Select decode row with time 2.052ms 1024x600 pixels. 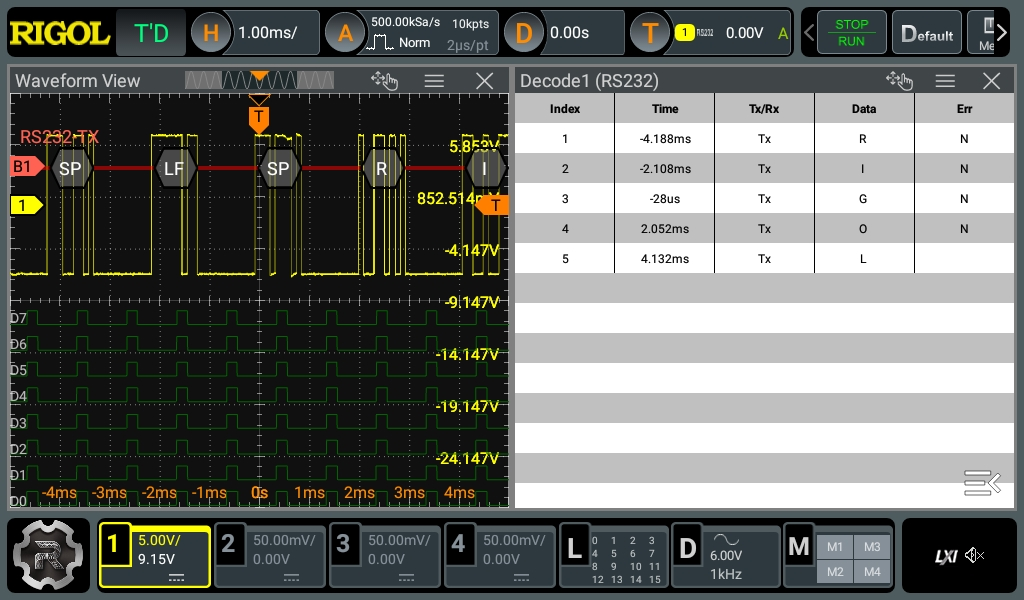764,229
